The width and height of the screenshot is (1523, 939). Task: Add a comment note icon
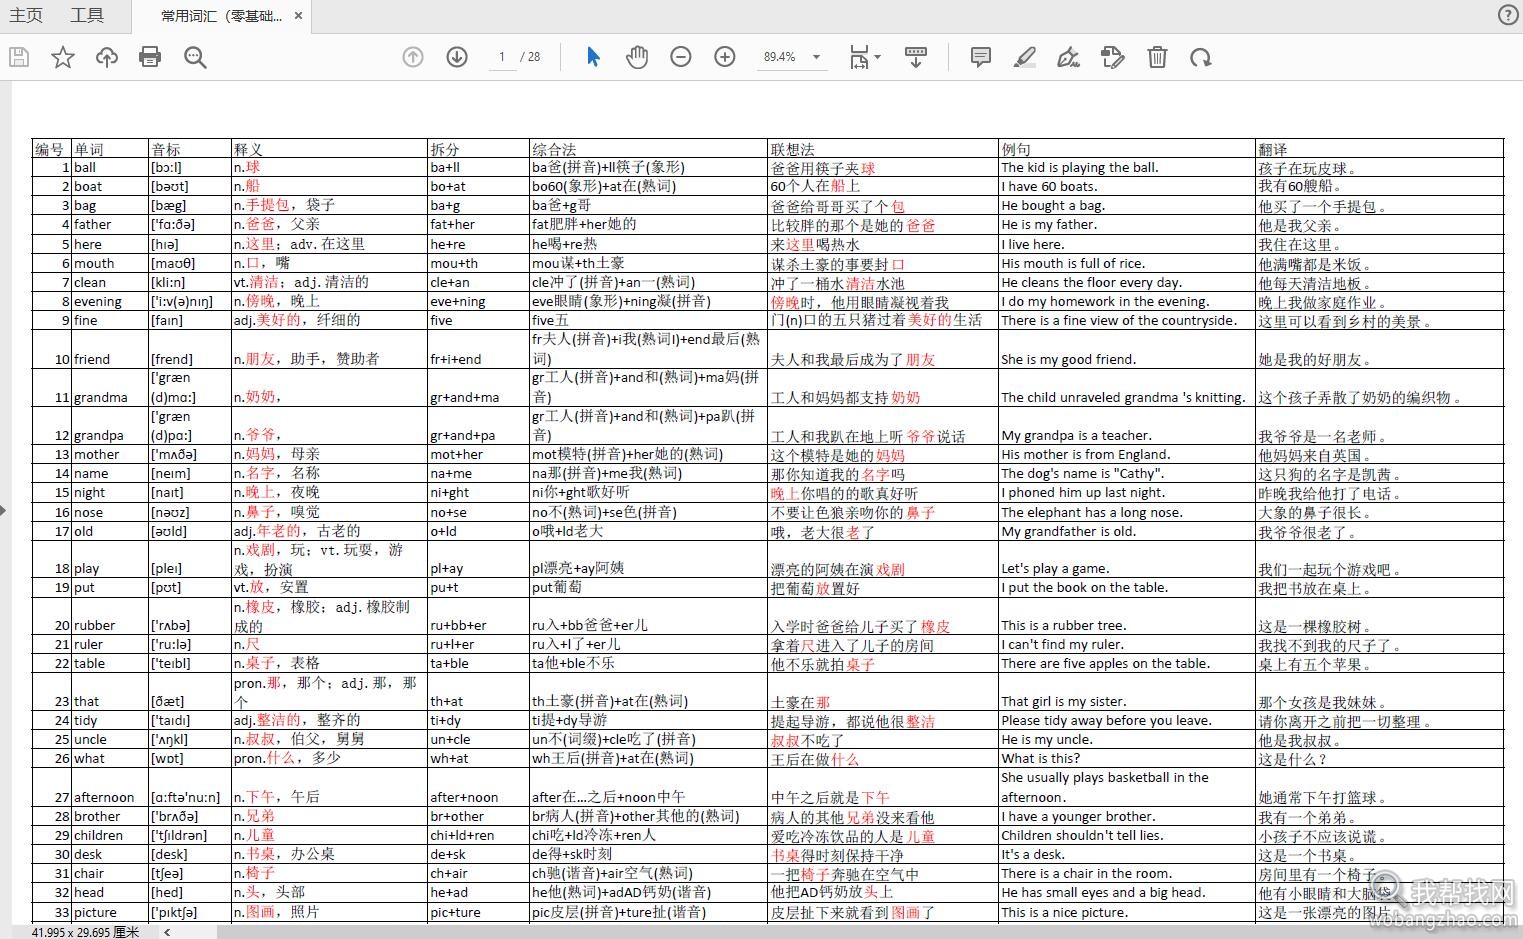pos(981,57)
